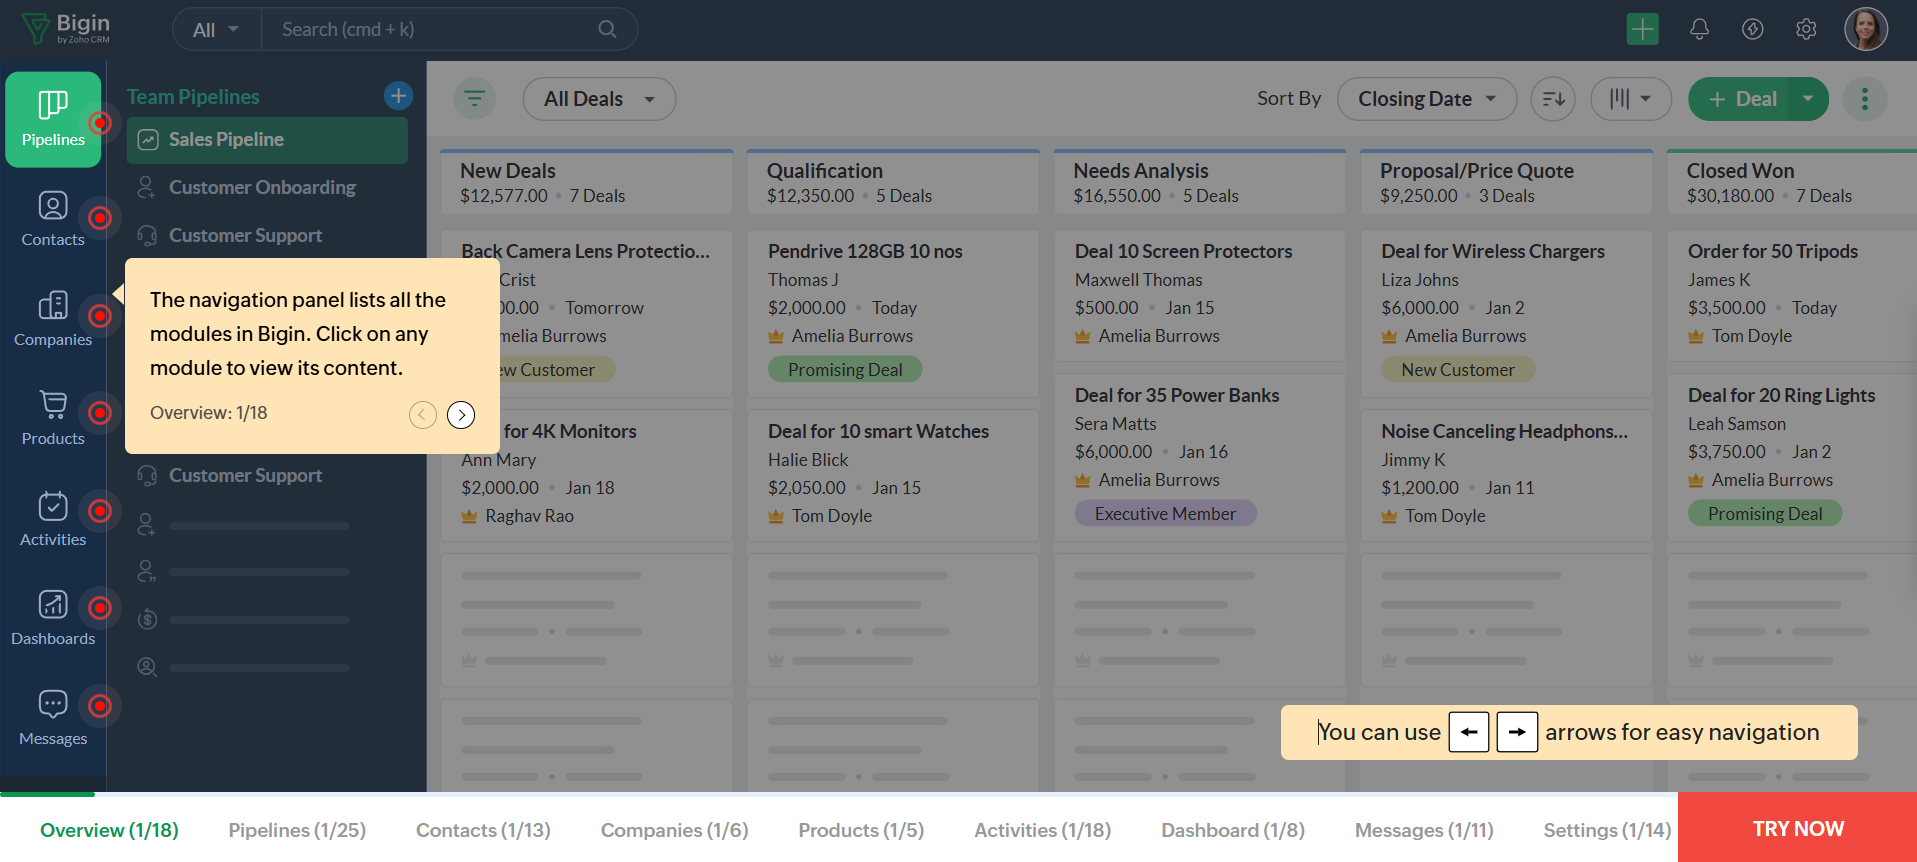Click the Proposal/Price Quote stage header
This screenshot has height=862, width=1917.
(x=1506, y=182)
